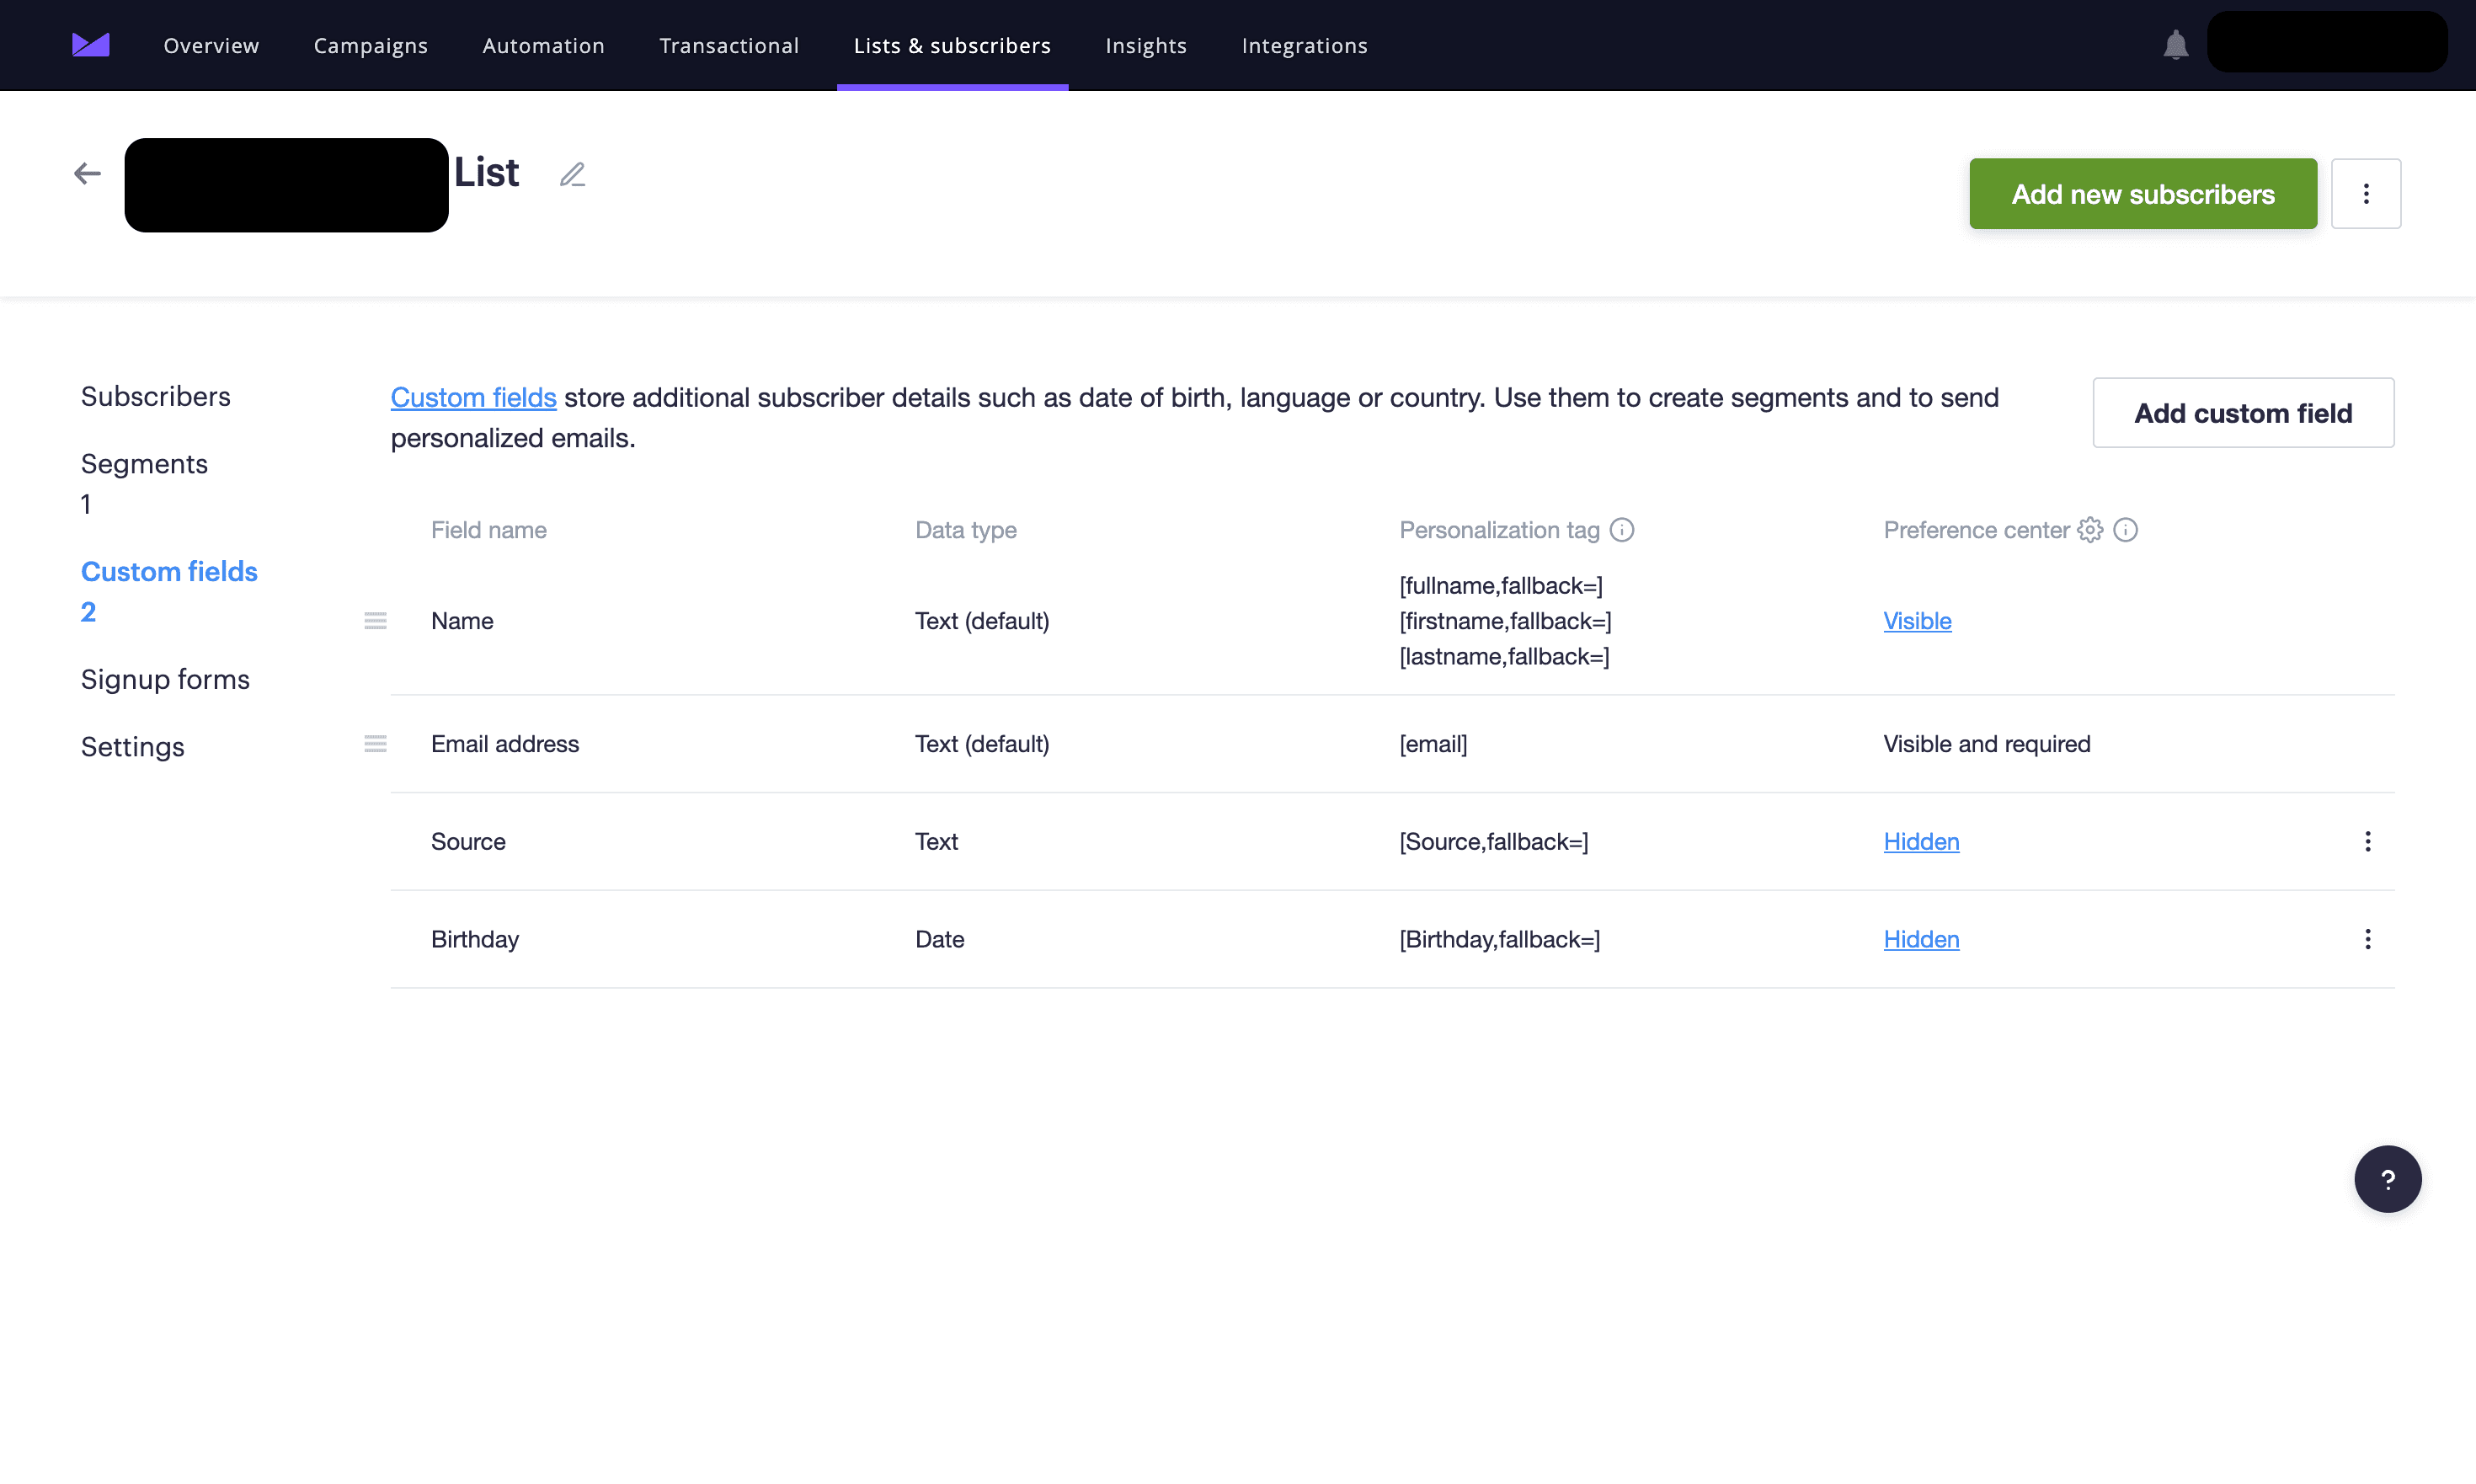This screenshot has width=2476, height=1484.
Task: Show the Preference center info tooltip
Action: [x=2126, y=530]
